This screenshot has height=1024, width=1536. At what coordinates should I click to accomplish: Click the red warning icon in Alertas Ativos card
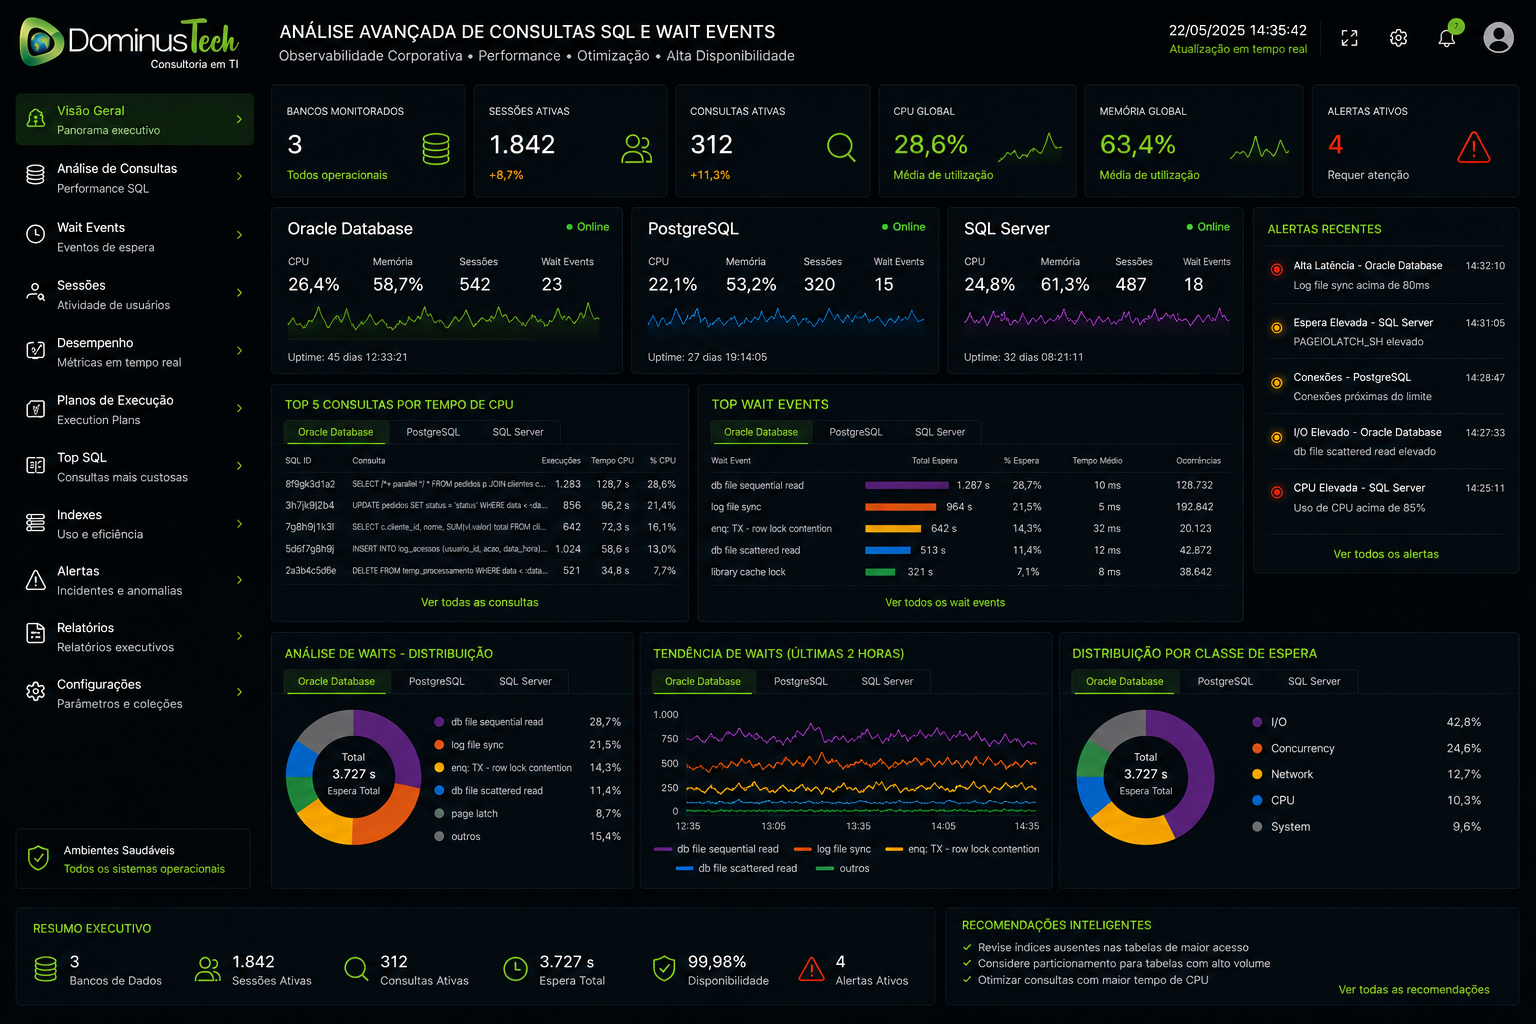click(x=1474, y=147)
